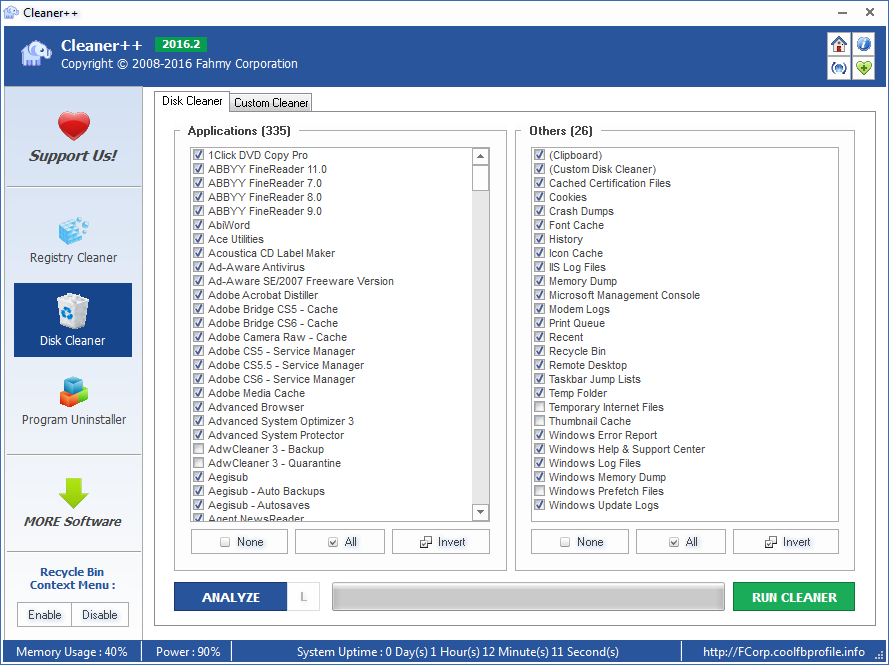The height and width of the screenshot is (665, 889).
Task: Click the blue info icon
Action: [x=863, y=44]
